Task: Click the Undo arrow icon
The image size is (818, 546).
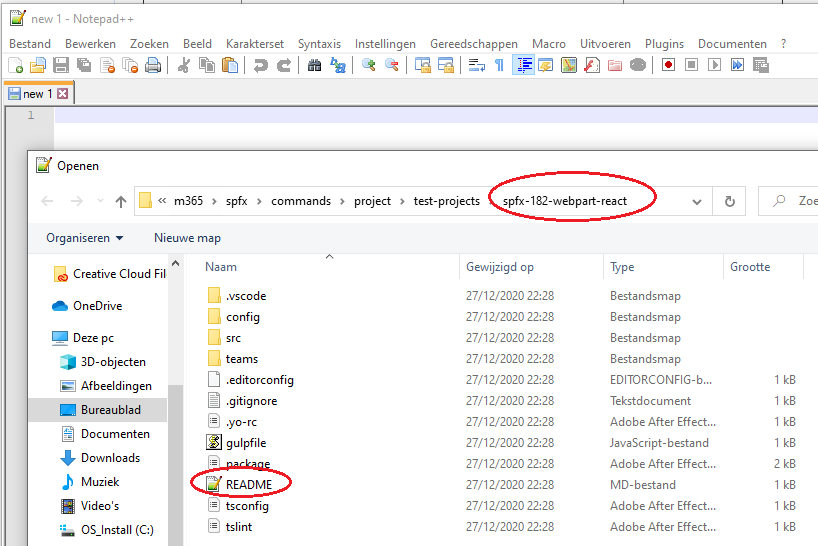Action: [x=260, y=65]
